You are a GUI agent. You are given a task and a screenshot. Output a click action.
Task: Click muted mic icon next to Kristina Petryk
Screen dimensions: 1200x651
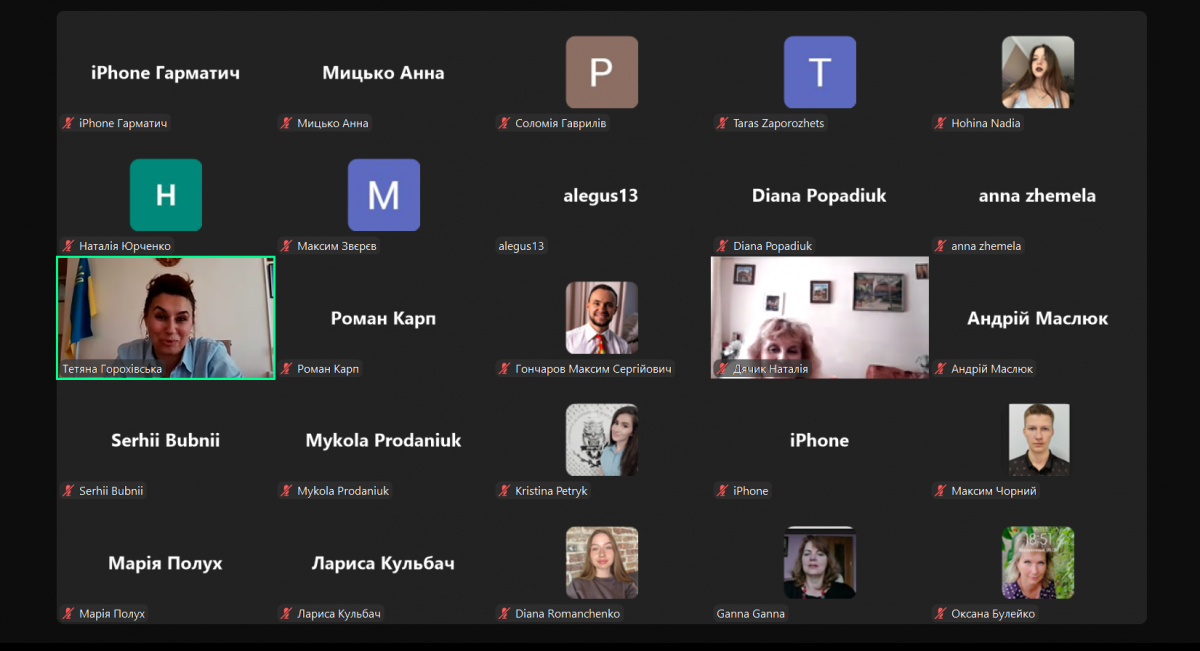point(504,491)
